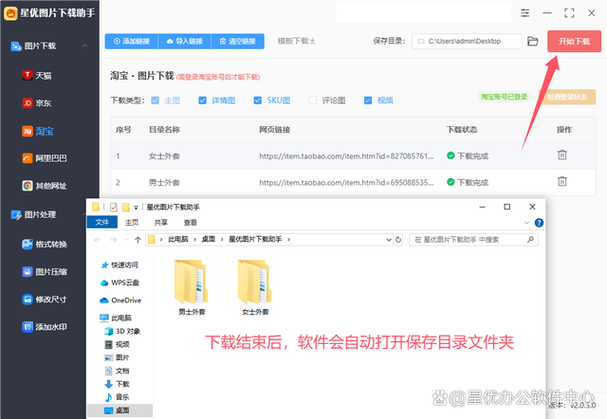This screenshot has width=607, height=419.
Task: Select the 淘宝 sidebar item
Action: point(38,131)
